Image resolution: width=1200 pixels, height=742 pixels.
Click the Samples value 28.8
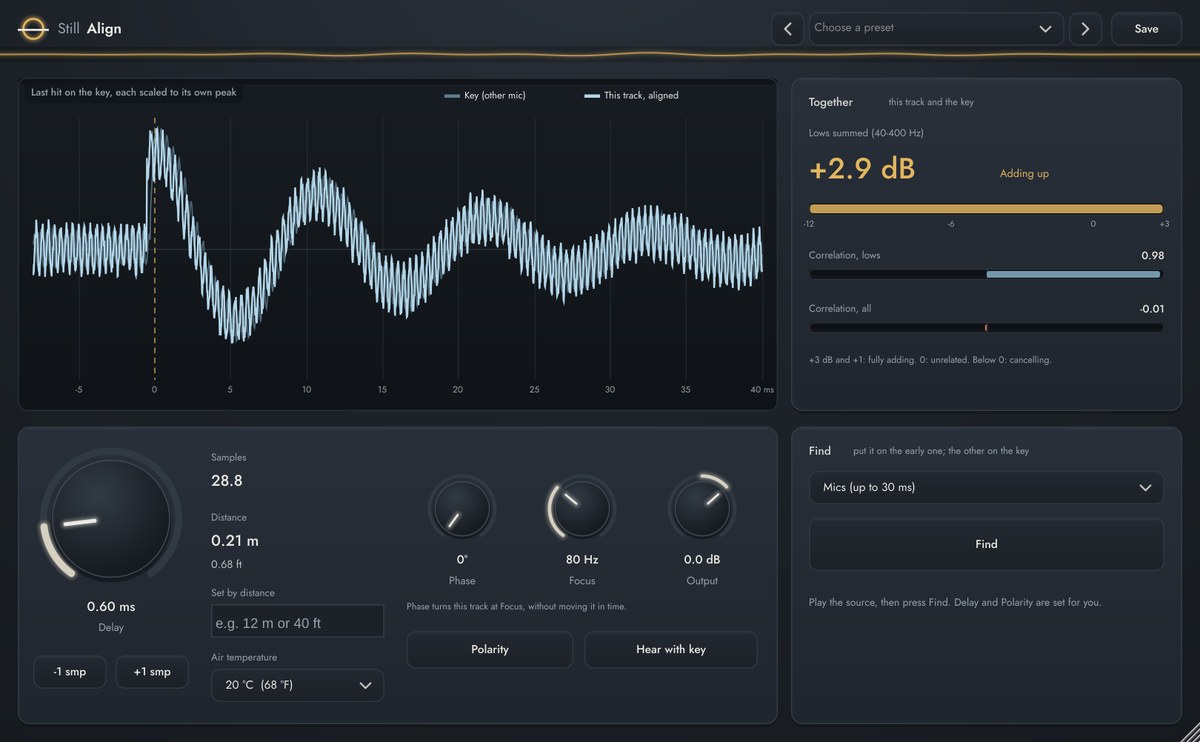227,481
